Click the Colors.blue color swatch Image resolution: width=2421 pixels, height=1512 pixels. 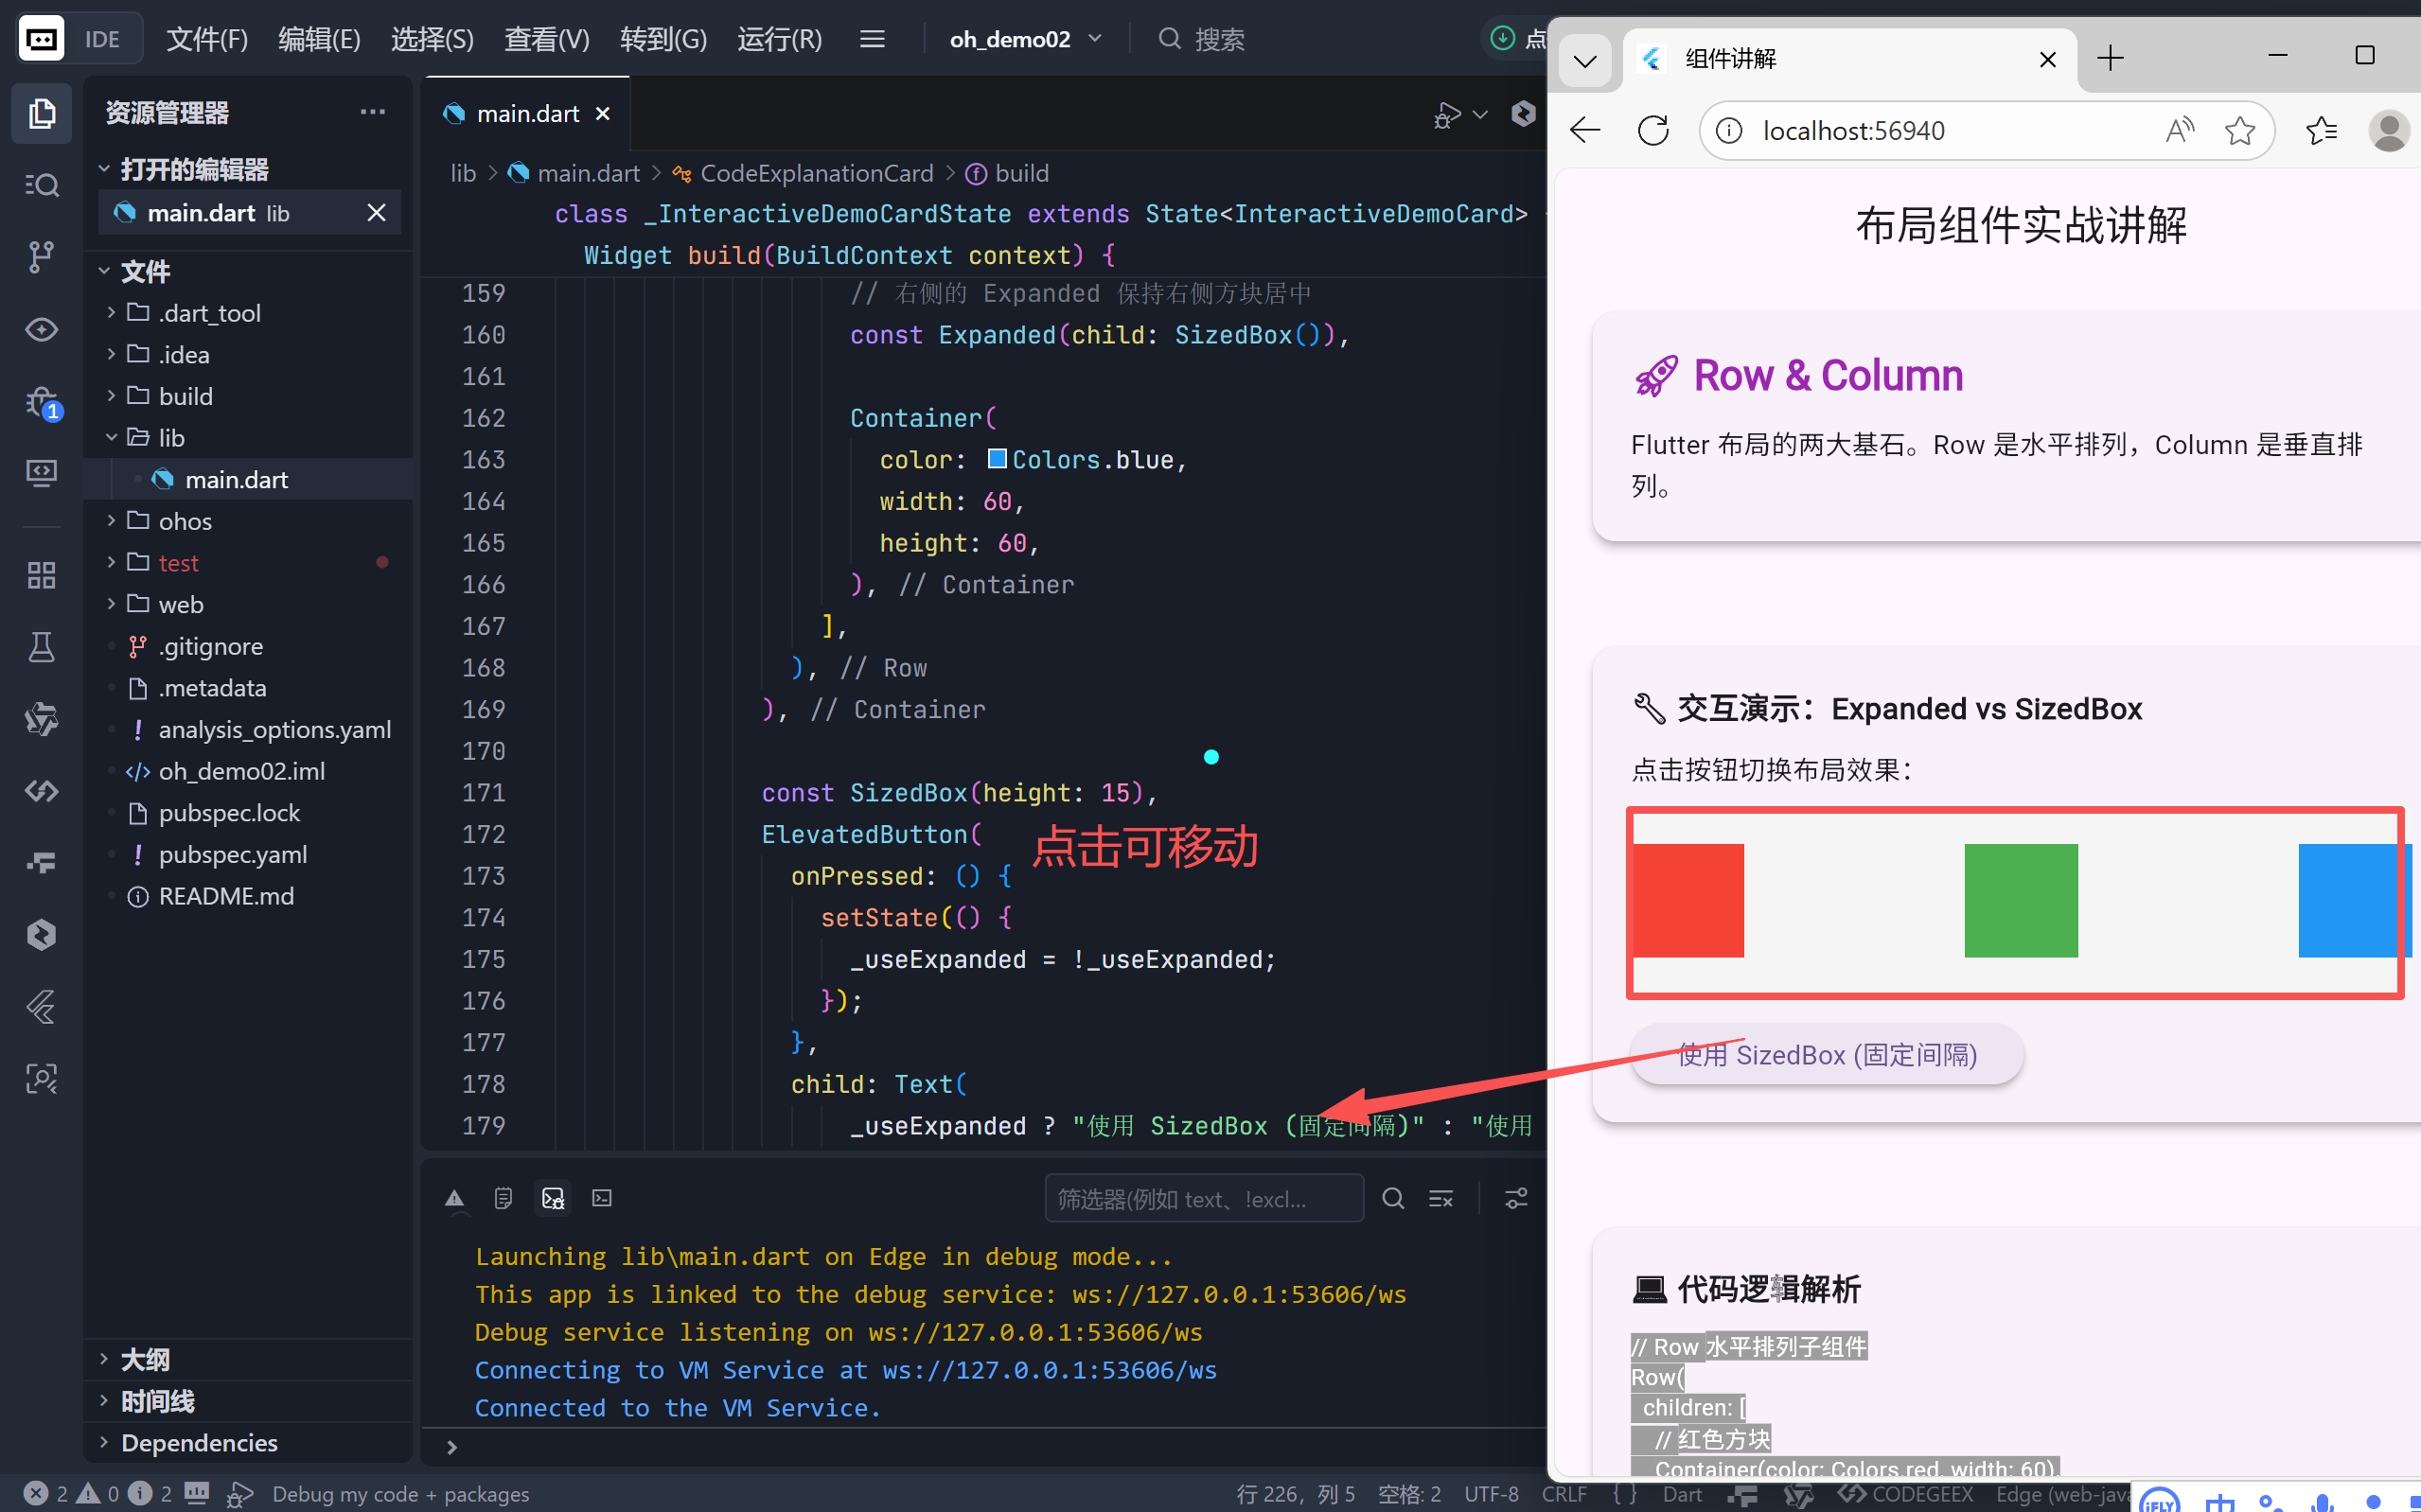point(997,459)
